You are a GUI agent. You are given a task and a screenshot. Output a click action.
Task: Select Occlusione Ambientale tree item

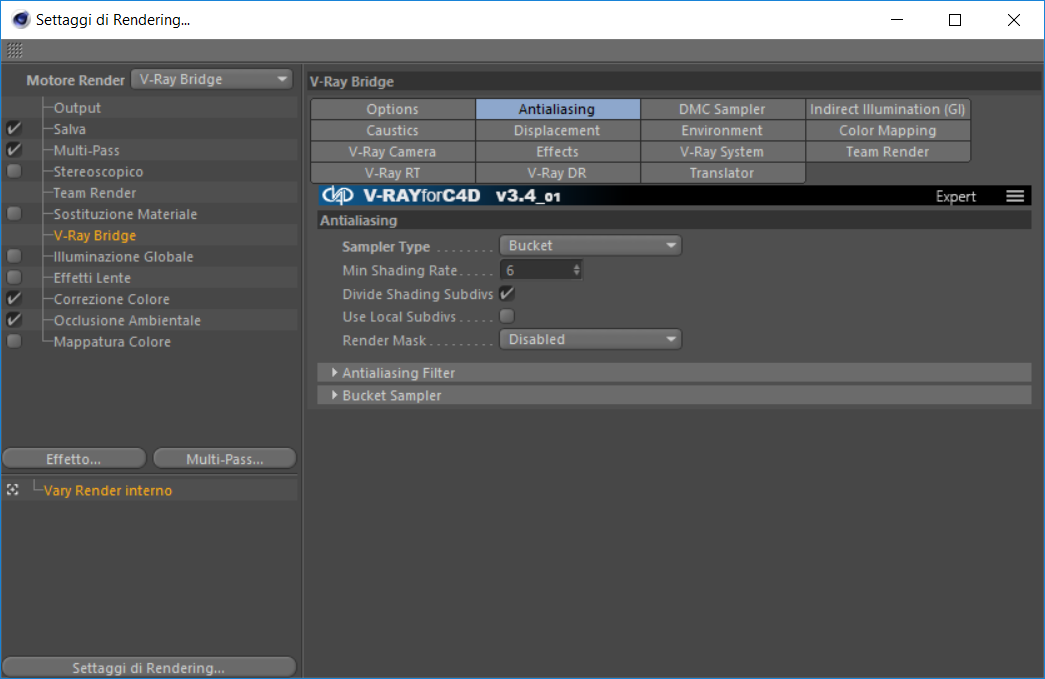click(127, 320)
